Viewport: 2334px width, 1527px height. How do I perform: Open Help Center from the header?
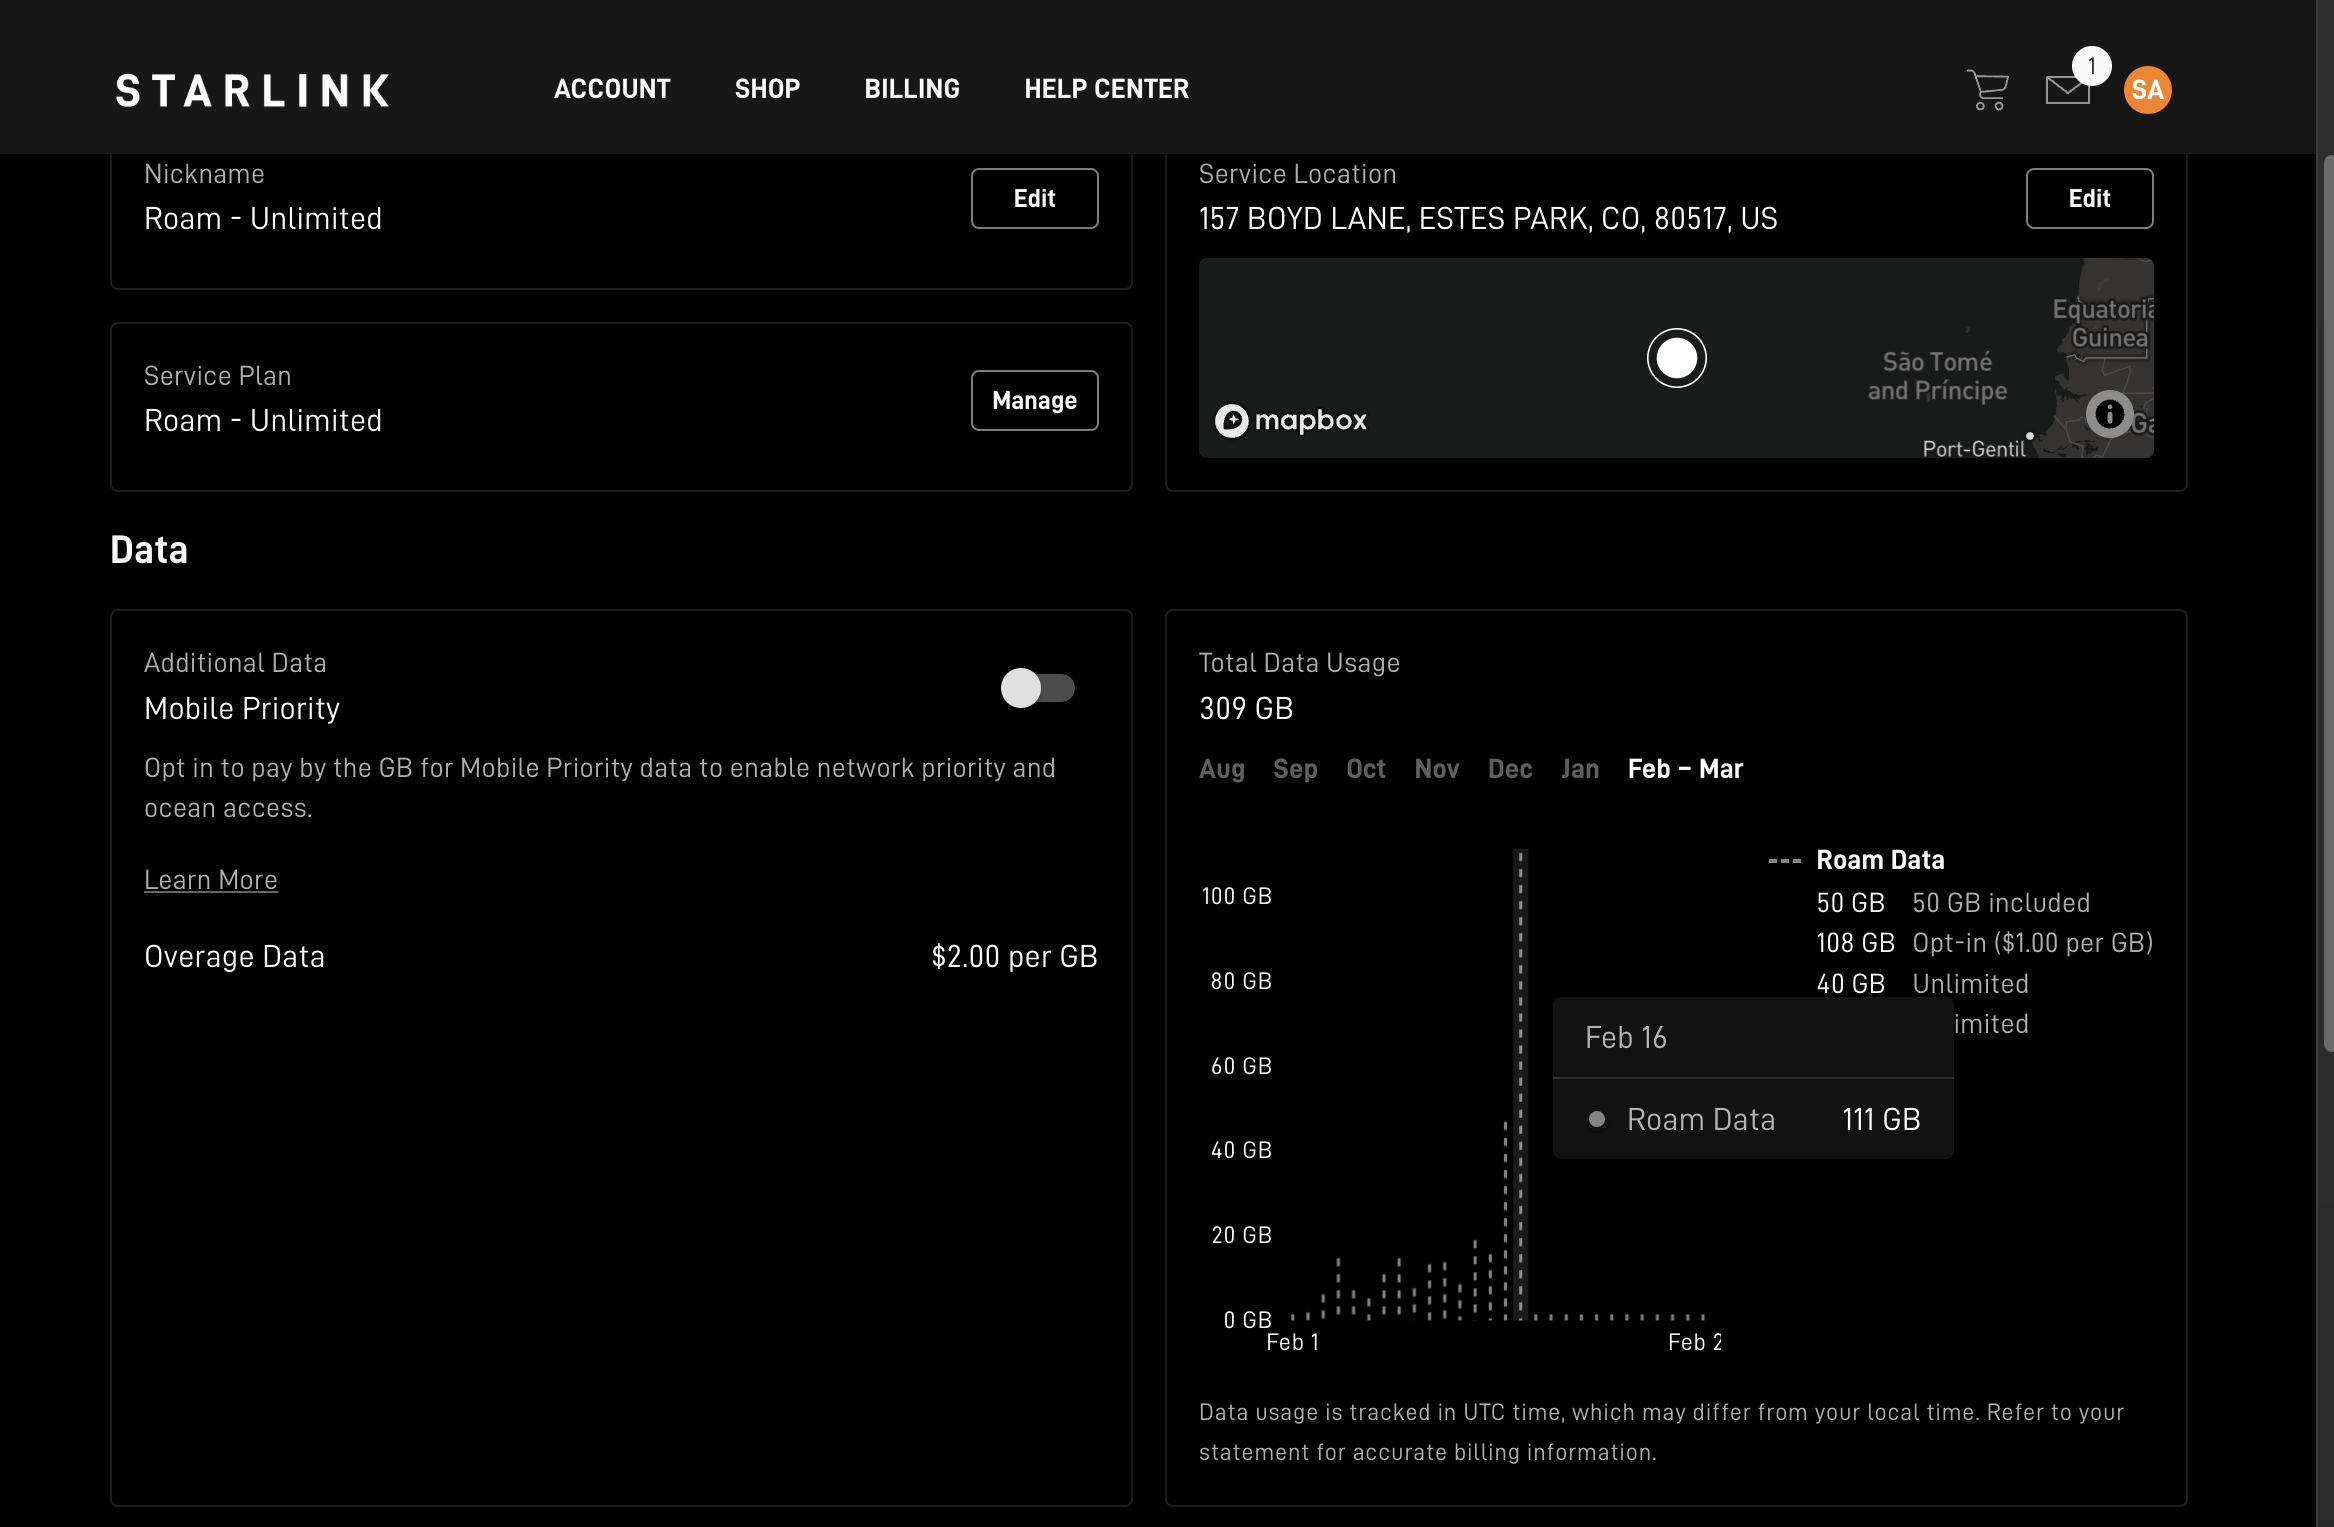(x=1106, y=89)
